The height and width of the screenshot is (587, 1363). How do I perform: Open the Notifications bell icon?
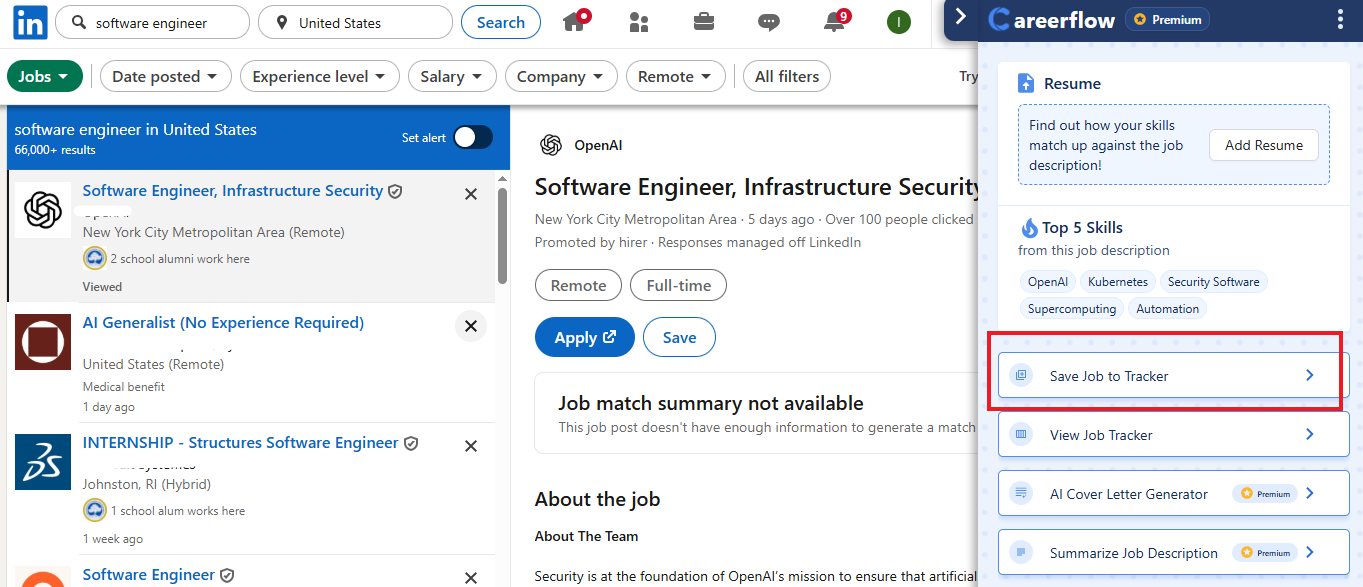point(835,21)
